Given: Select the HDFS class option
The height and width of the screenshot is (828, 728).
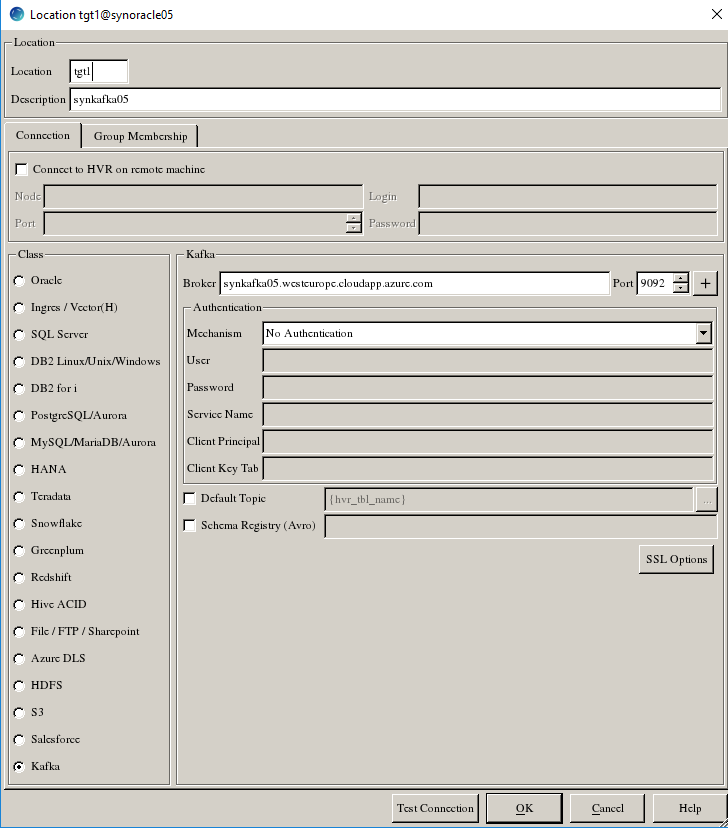Looking at the screenshot, I should point(19,685).
